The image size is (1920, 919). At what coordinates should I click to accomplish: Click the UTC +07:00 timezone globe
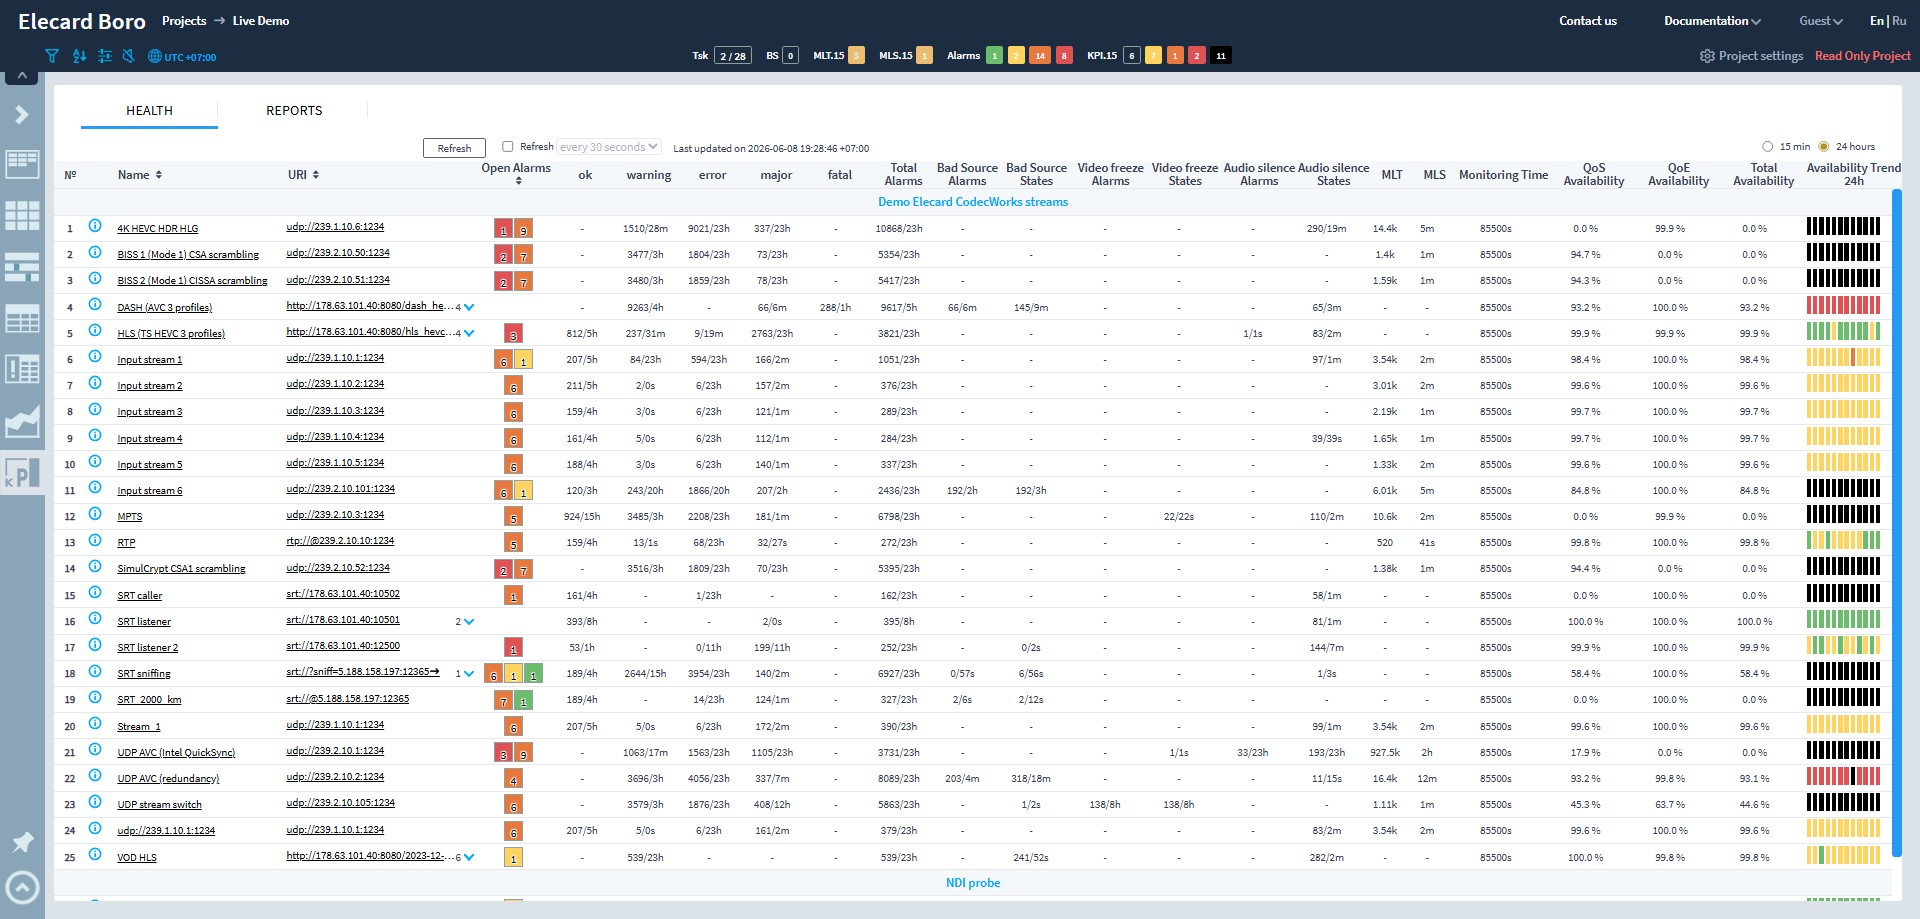point(154,57)
